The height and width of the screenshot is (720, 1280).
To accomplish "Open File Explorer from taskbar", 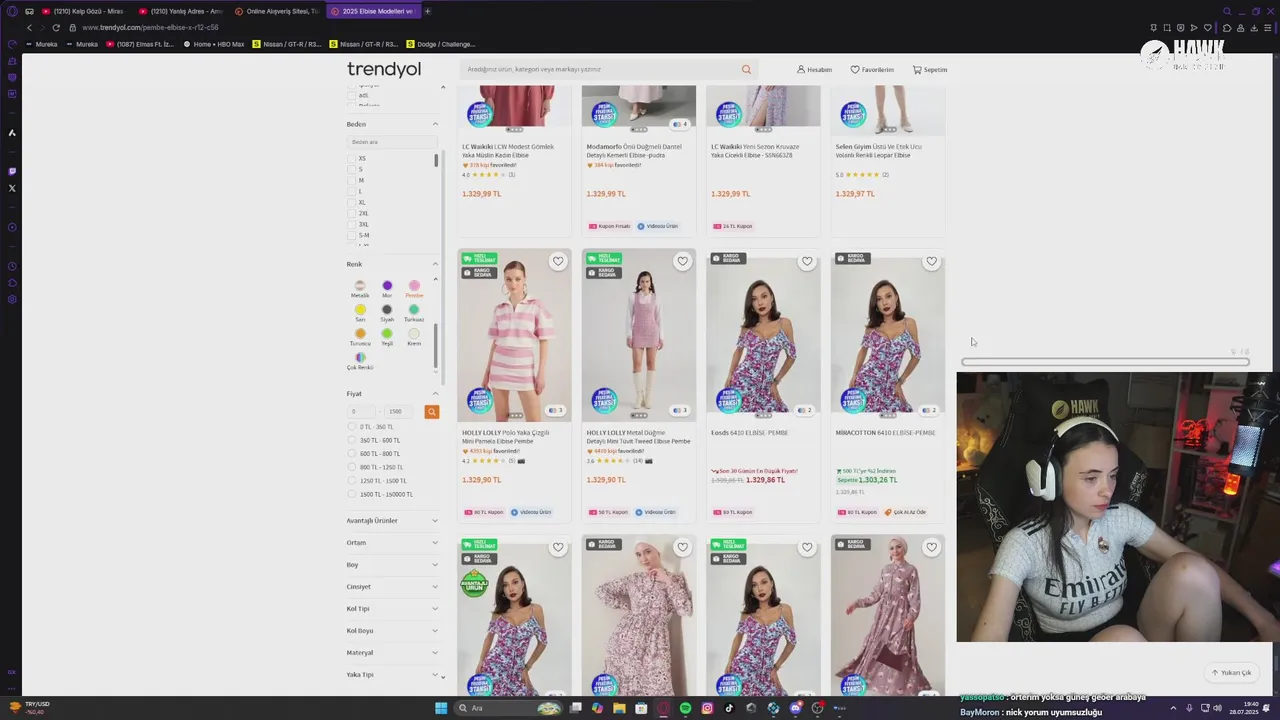I will [x=619, y=708].
